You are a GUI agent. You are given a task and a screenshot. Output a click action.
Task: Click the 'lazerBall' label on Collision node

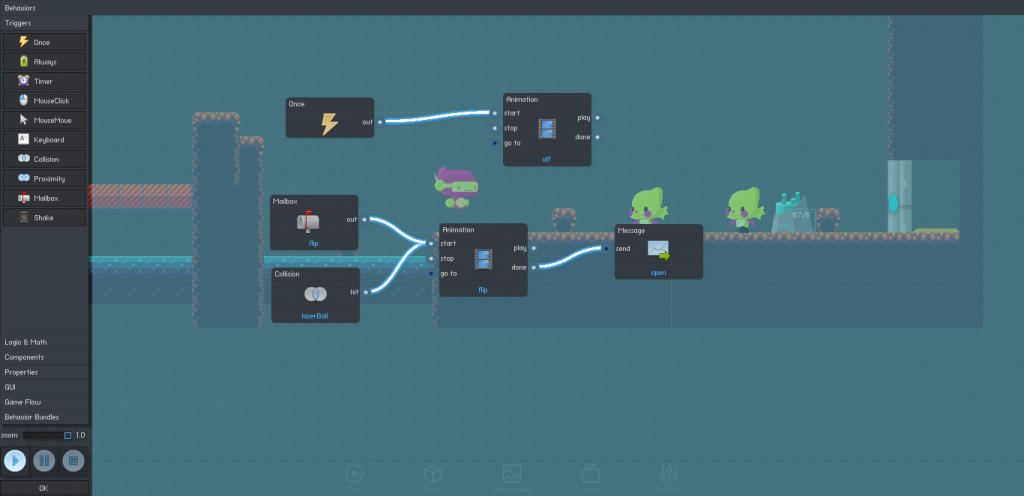pos(315,316)
